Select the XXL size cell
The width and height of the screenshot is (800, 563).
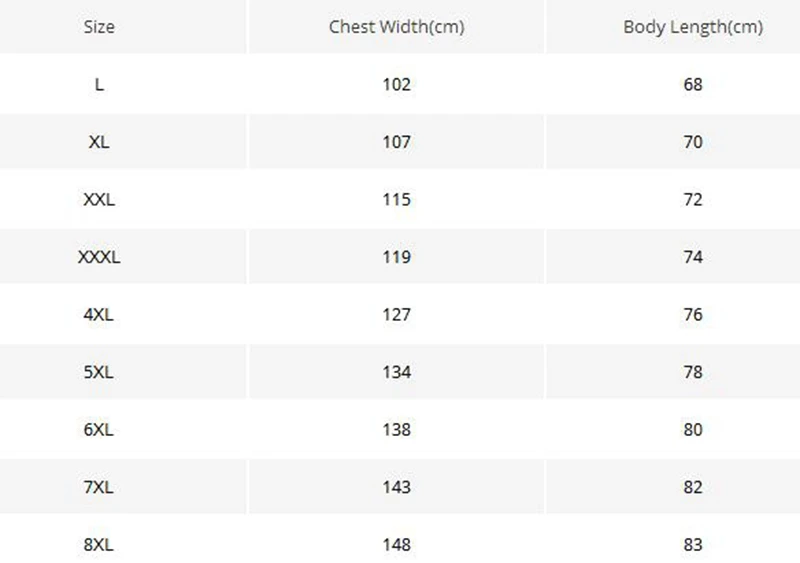click(99, 200)
